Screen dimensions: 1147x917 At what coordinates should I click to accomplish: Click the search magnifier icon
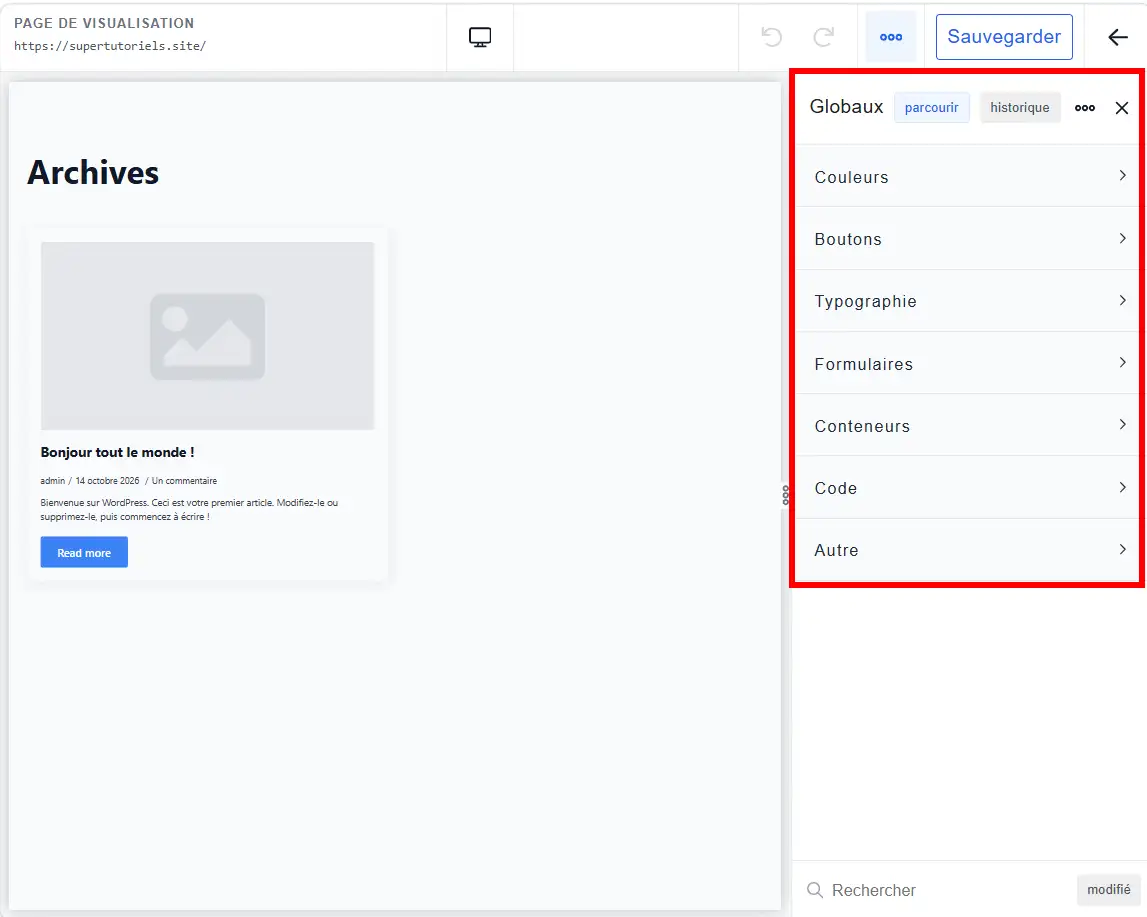pyautogui.click(x=815, y=890)
